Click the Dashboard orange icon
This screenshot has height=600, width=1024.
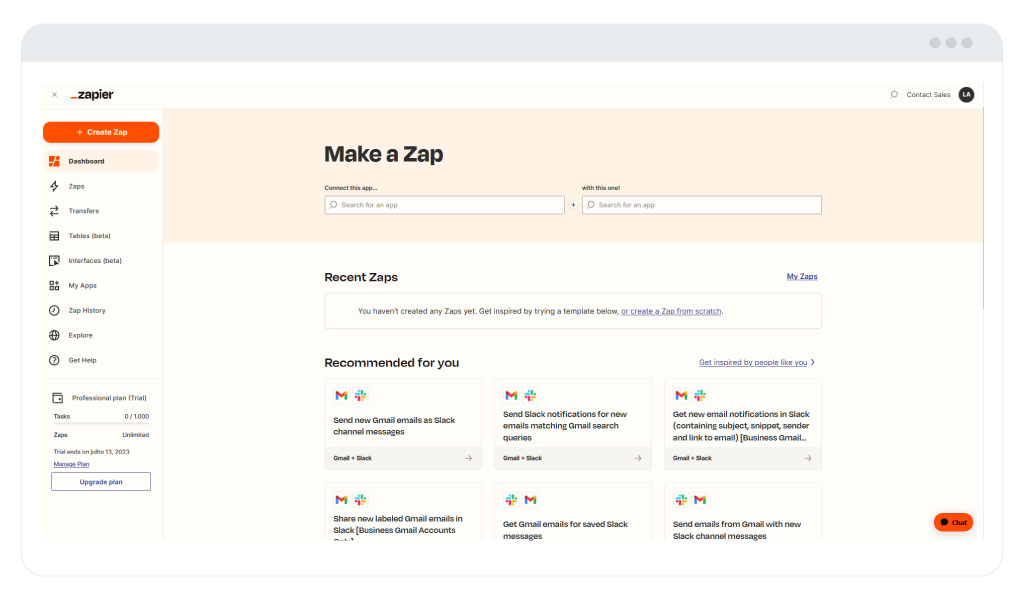(54, 161)
